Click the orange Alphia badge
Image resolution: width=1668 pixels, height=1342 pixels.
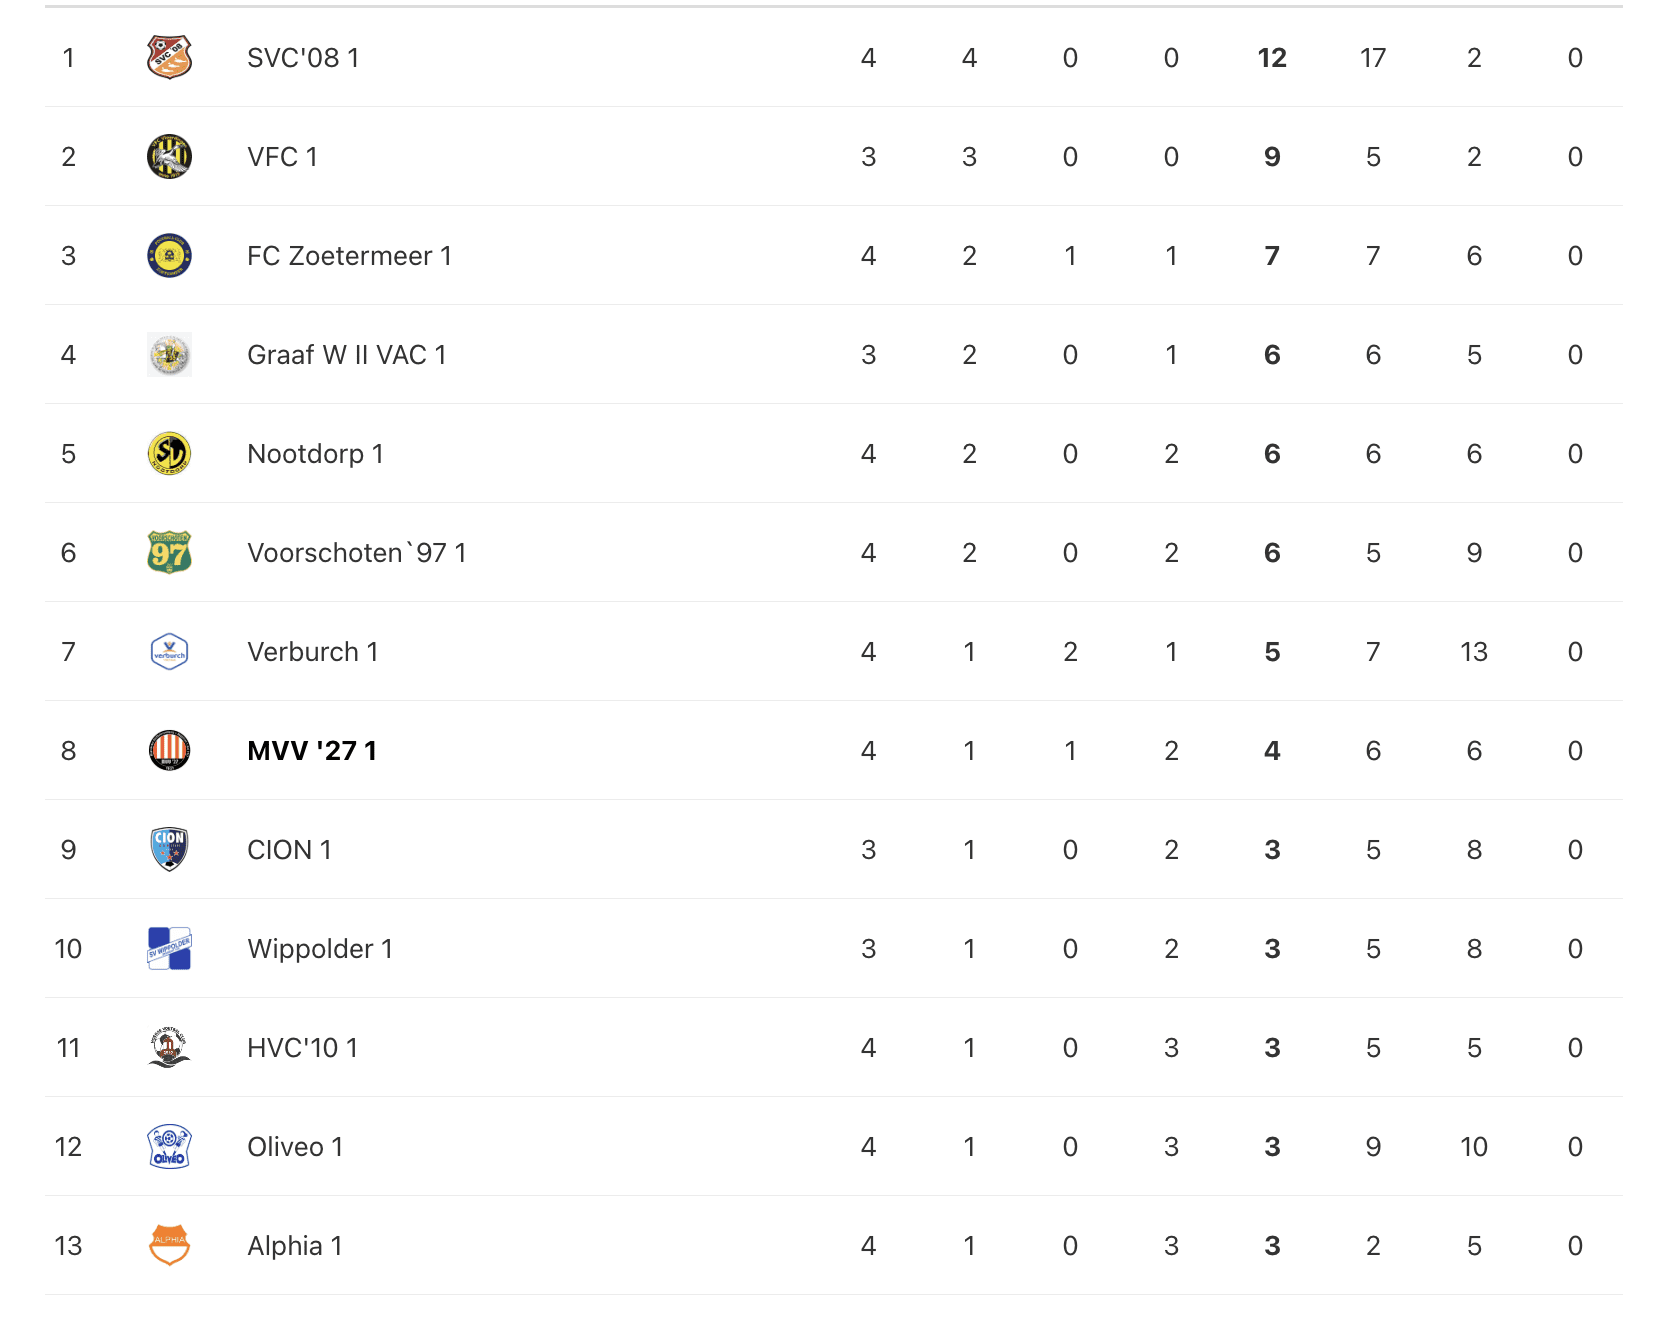point(169,1246)
